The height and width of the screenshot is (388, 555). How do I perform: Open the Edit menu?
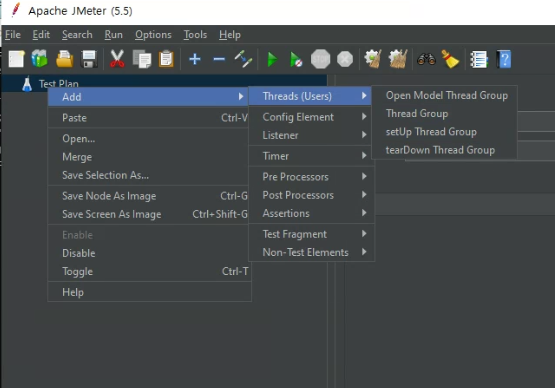pos(41,35)
